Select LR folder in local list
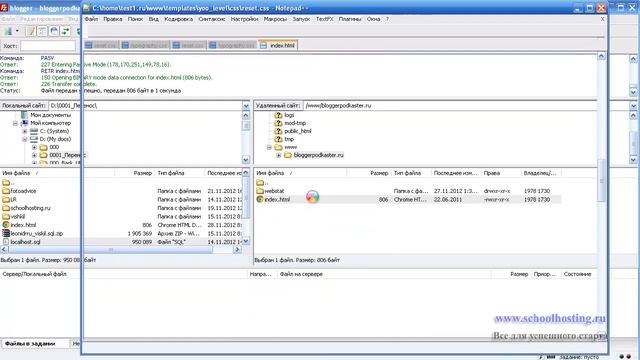640x360 pixels. (13, 200)
